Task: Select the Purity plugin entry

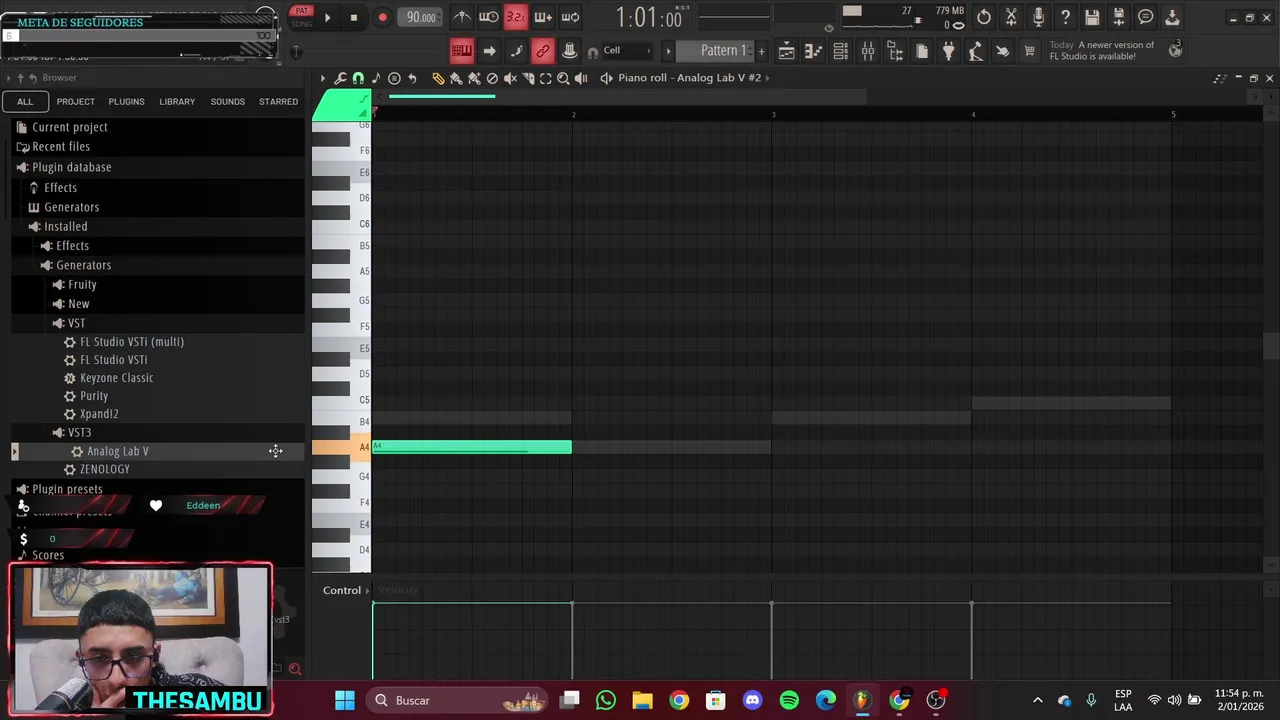Action: 94,396
